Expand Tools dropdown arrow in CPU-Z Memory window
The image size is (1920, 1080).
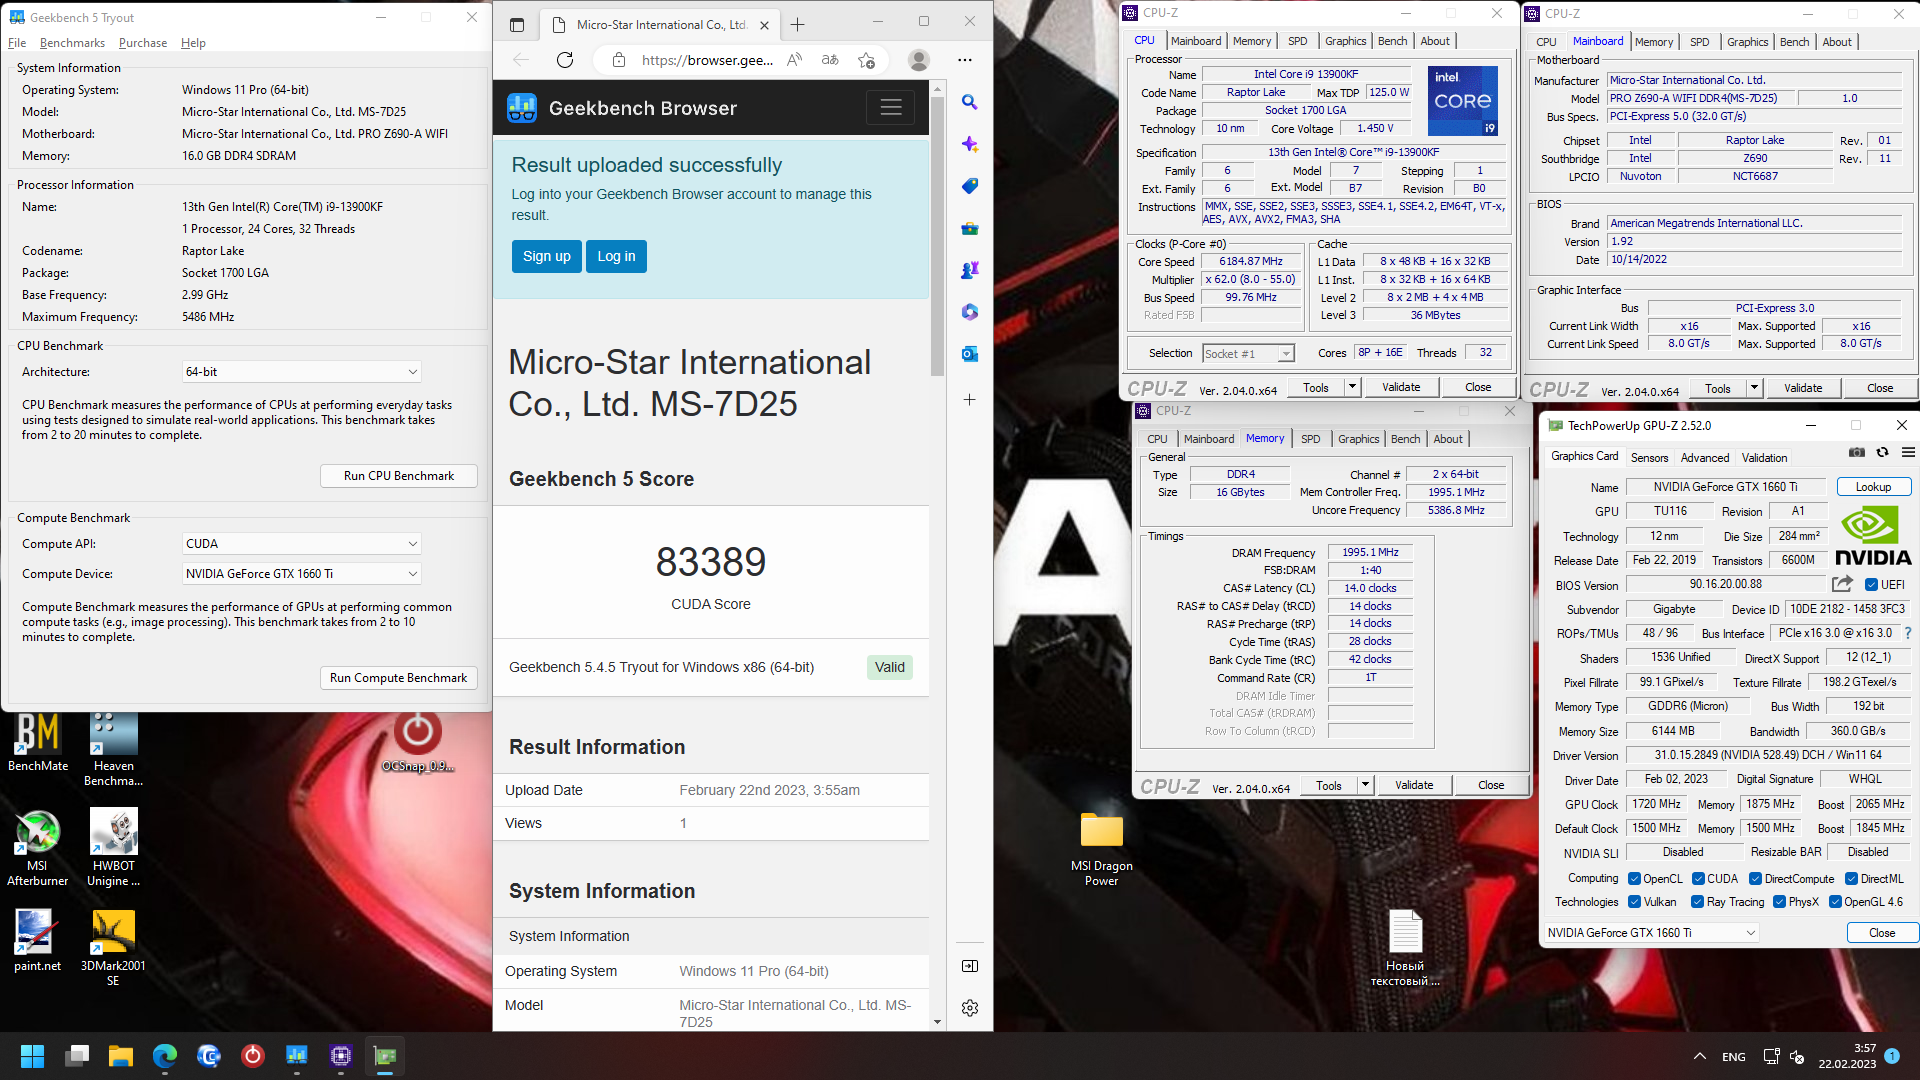coord(1365,785)
